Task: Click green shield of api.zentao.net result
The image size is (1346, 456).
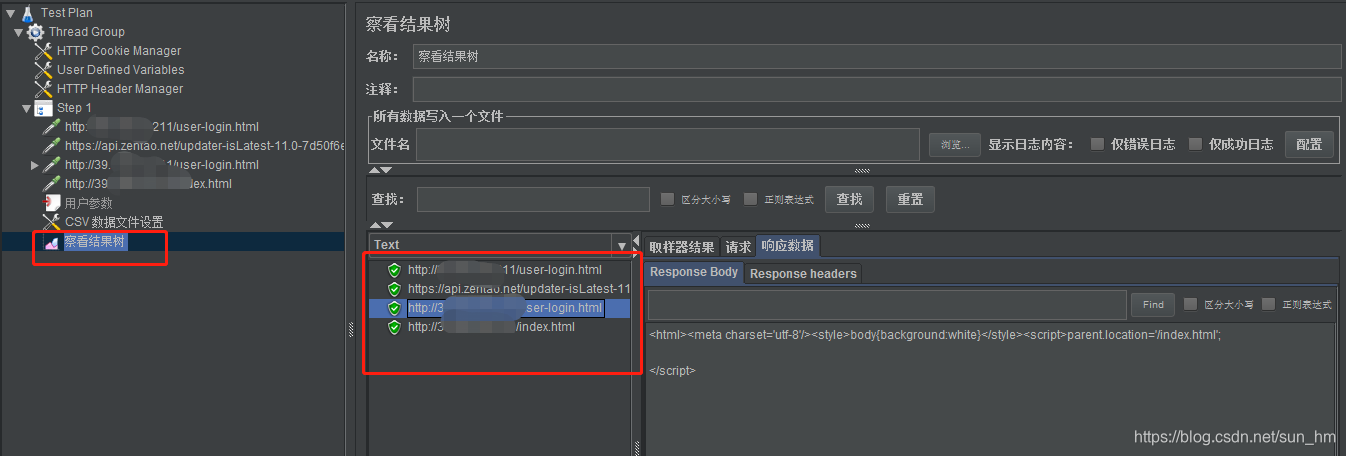Action: tap(394, 289)
